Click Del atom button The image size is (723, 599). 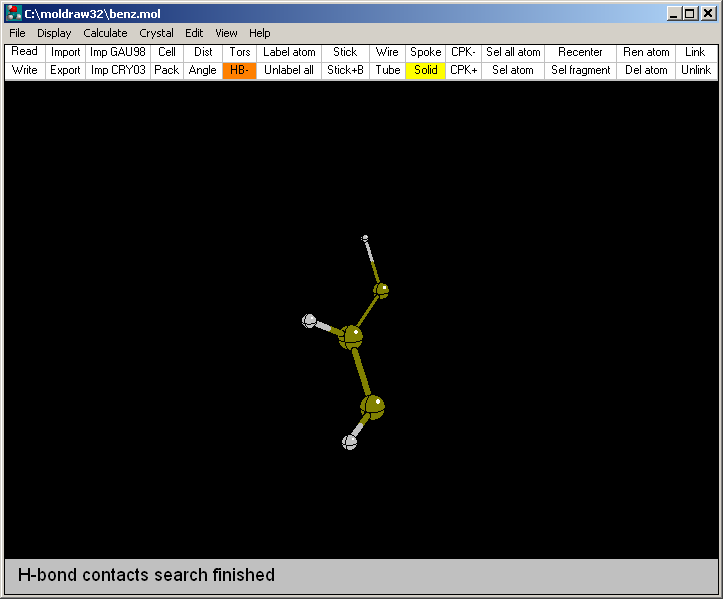pyautogui.click(x=646, y=70)
